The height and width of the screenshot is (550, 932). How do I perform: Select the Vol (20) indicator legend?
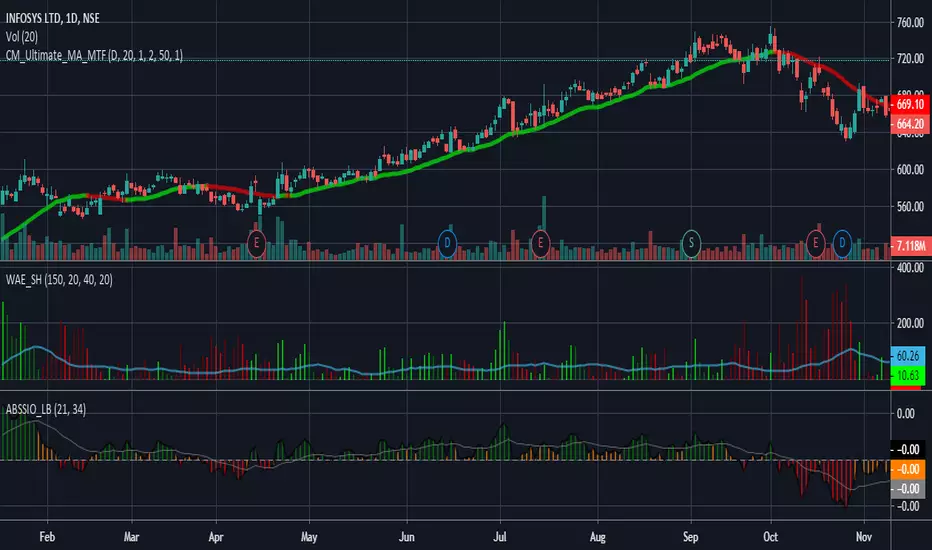pyautogui.click(x=22, y=37)
